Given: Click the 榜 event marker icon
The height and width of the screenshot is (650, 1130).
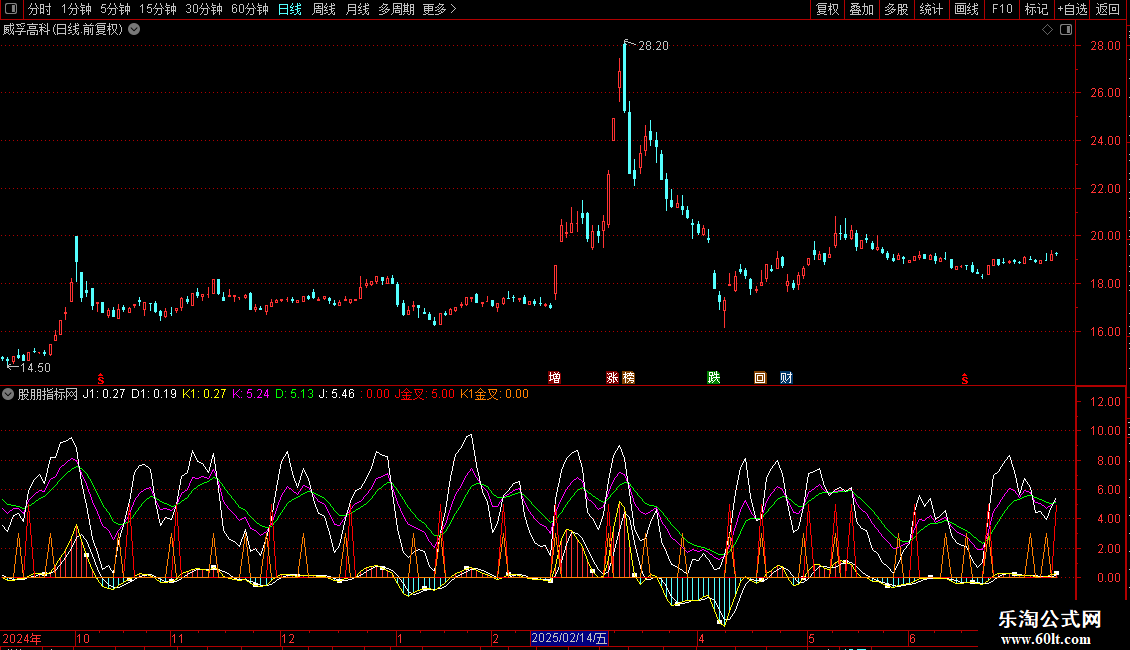Looking at the screenshot, I should pyautogui.click(x=628, y=378).
